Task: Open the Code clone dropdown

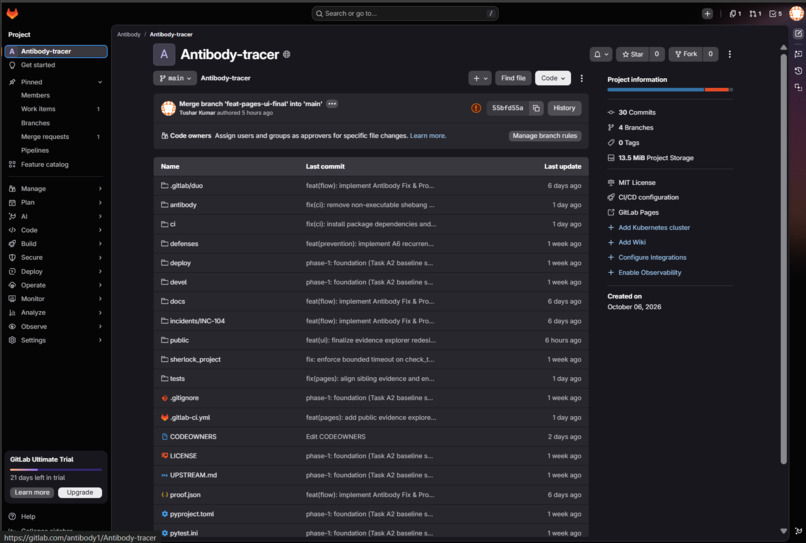Action: 553,78
